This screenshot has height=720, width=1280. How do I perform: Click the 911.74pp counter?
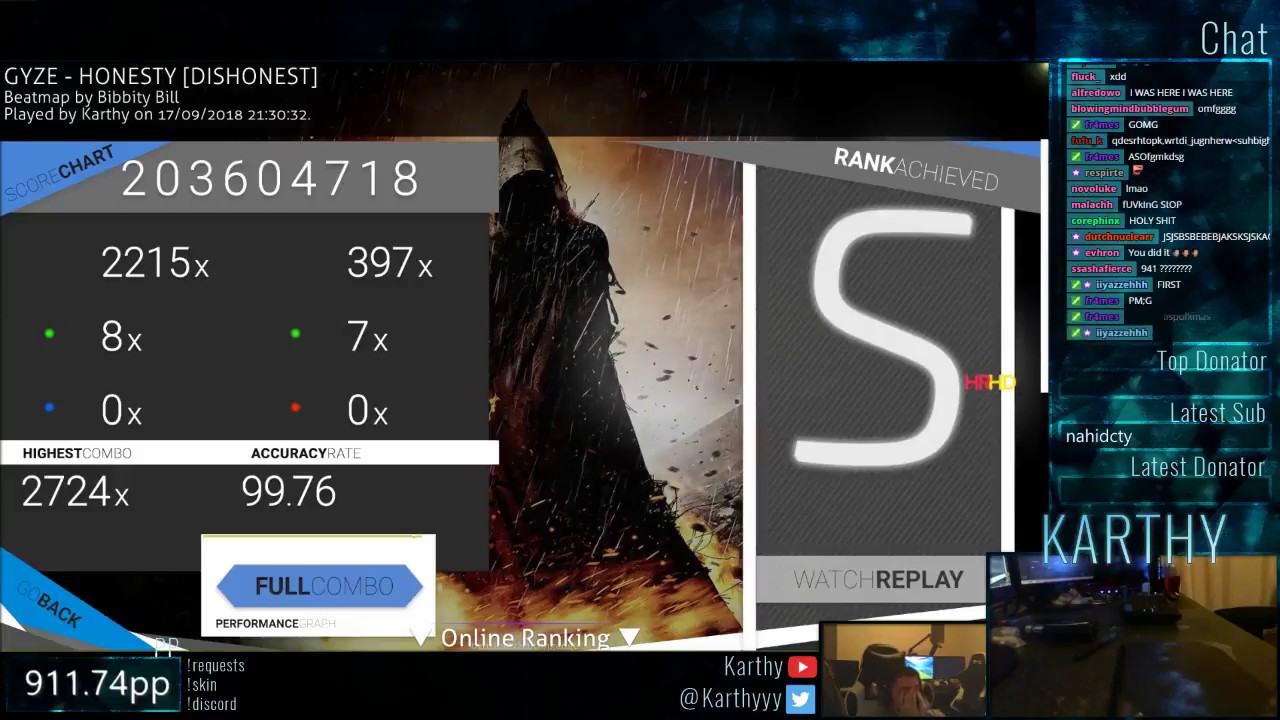97,684
